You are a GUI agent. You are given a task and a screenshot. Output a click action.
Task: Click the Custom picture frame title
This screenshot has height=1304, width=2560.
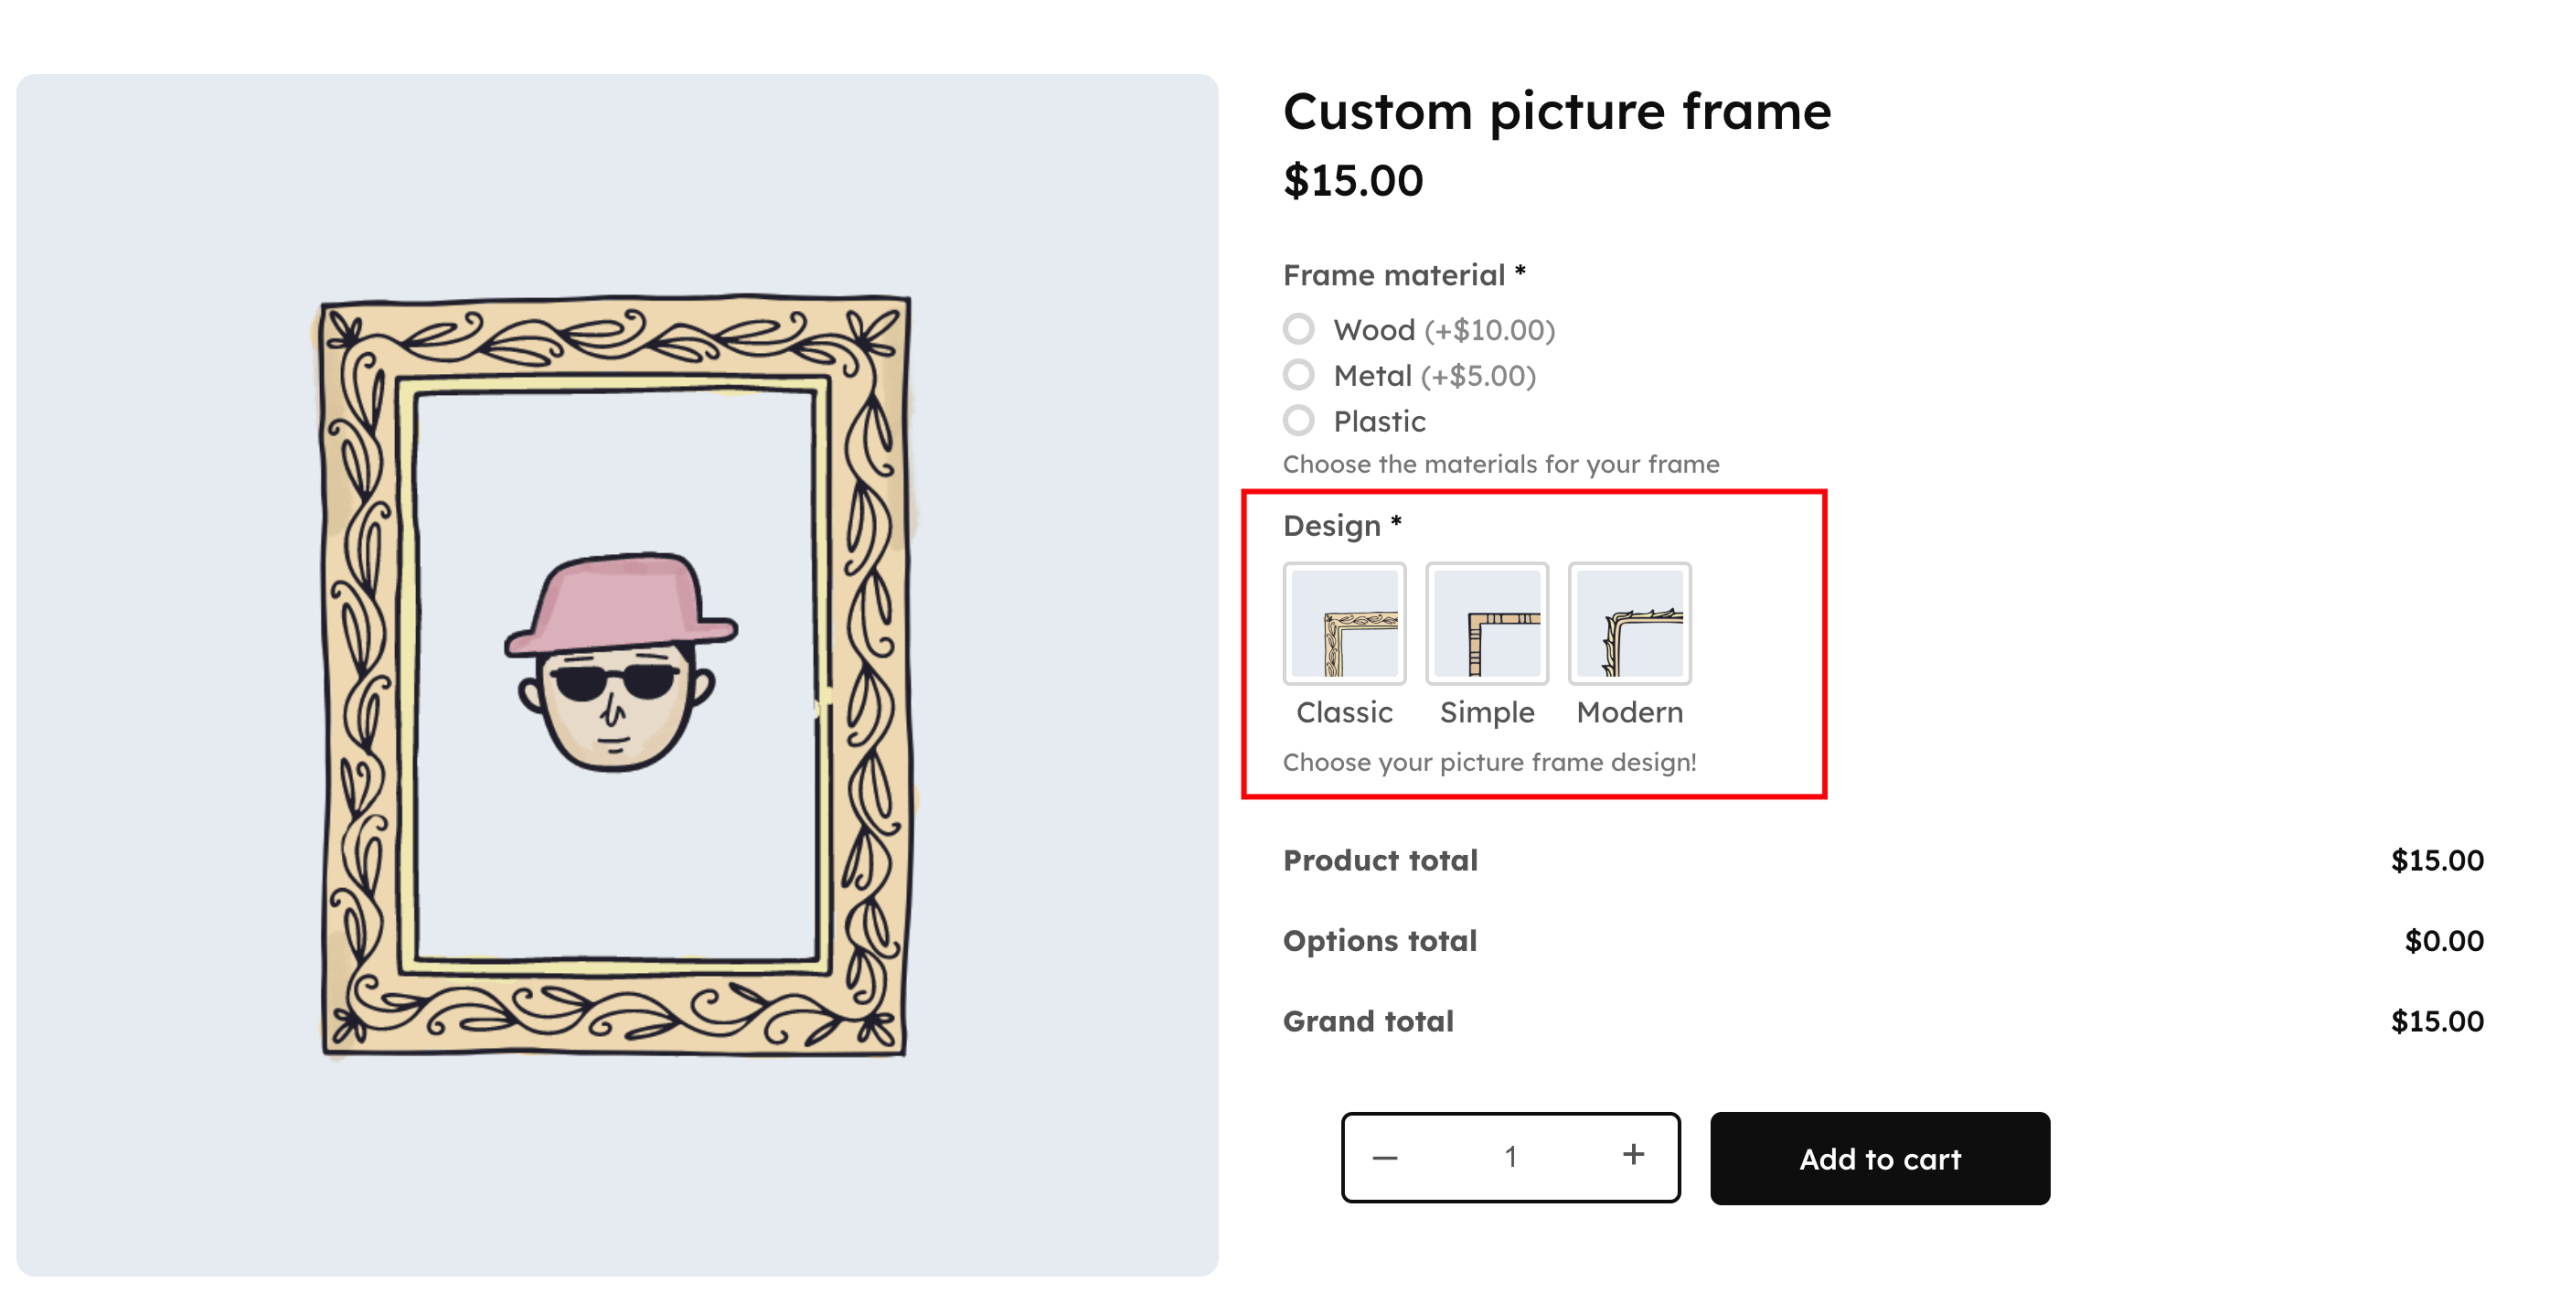pyautogui.click(x=1557, y=111)
